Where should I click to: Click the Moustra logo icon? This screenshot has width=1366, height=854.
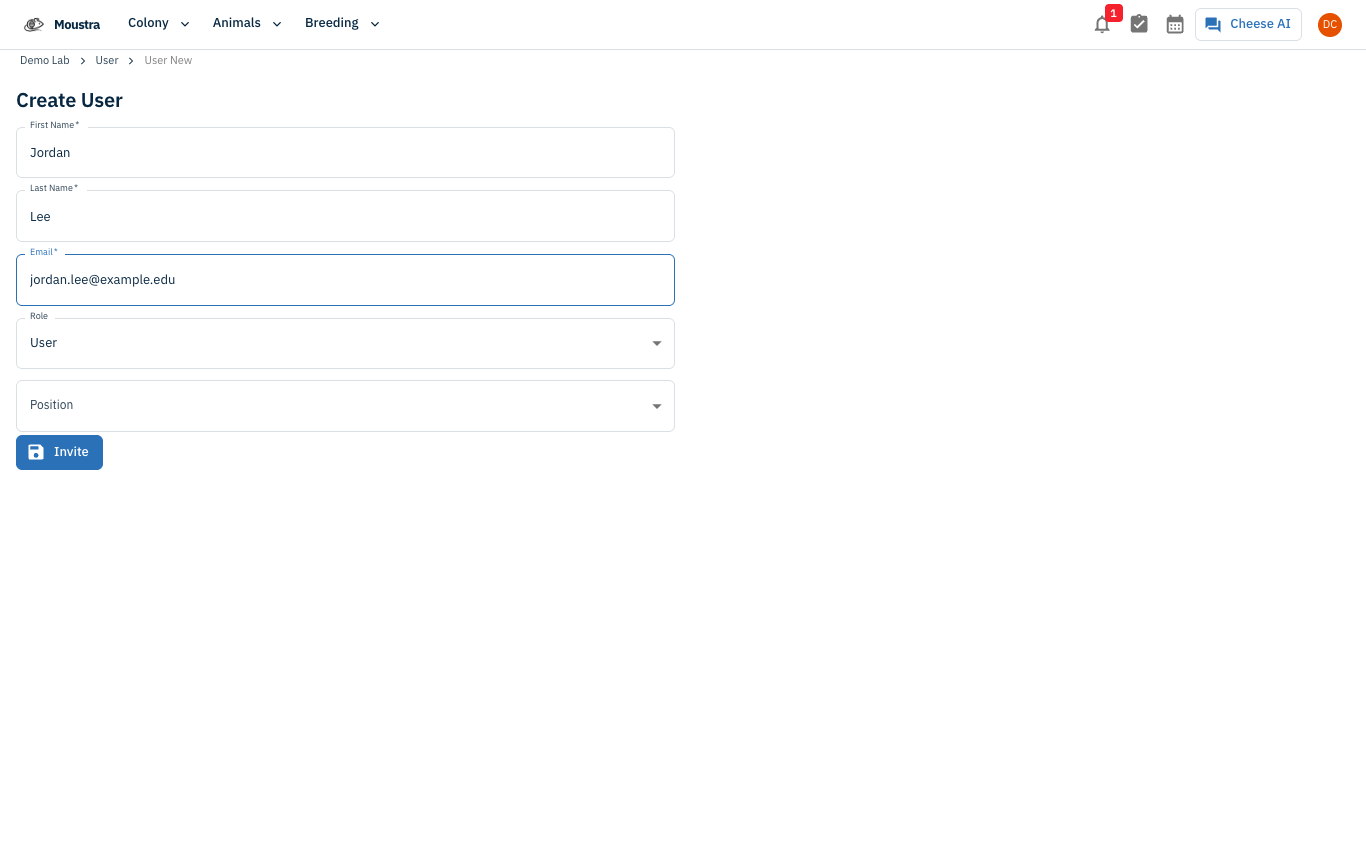(34, 24)
